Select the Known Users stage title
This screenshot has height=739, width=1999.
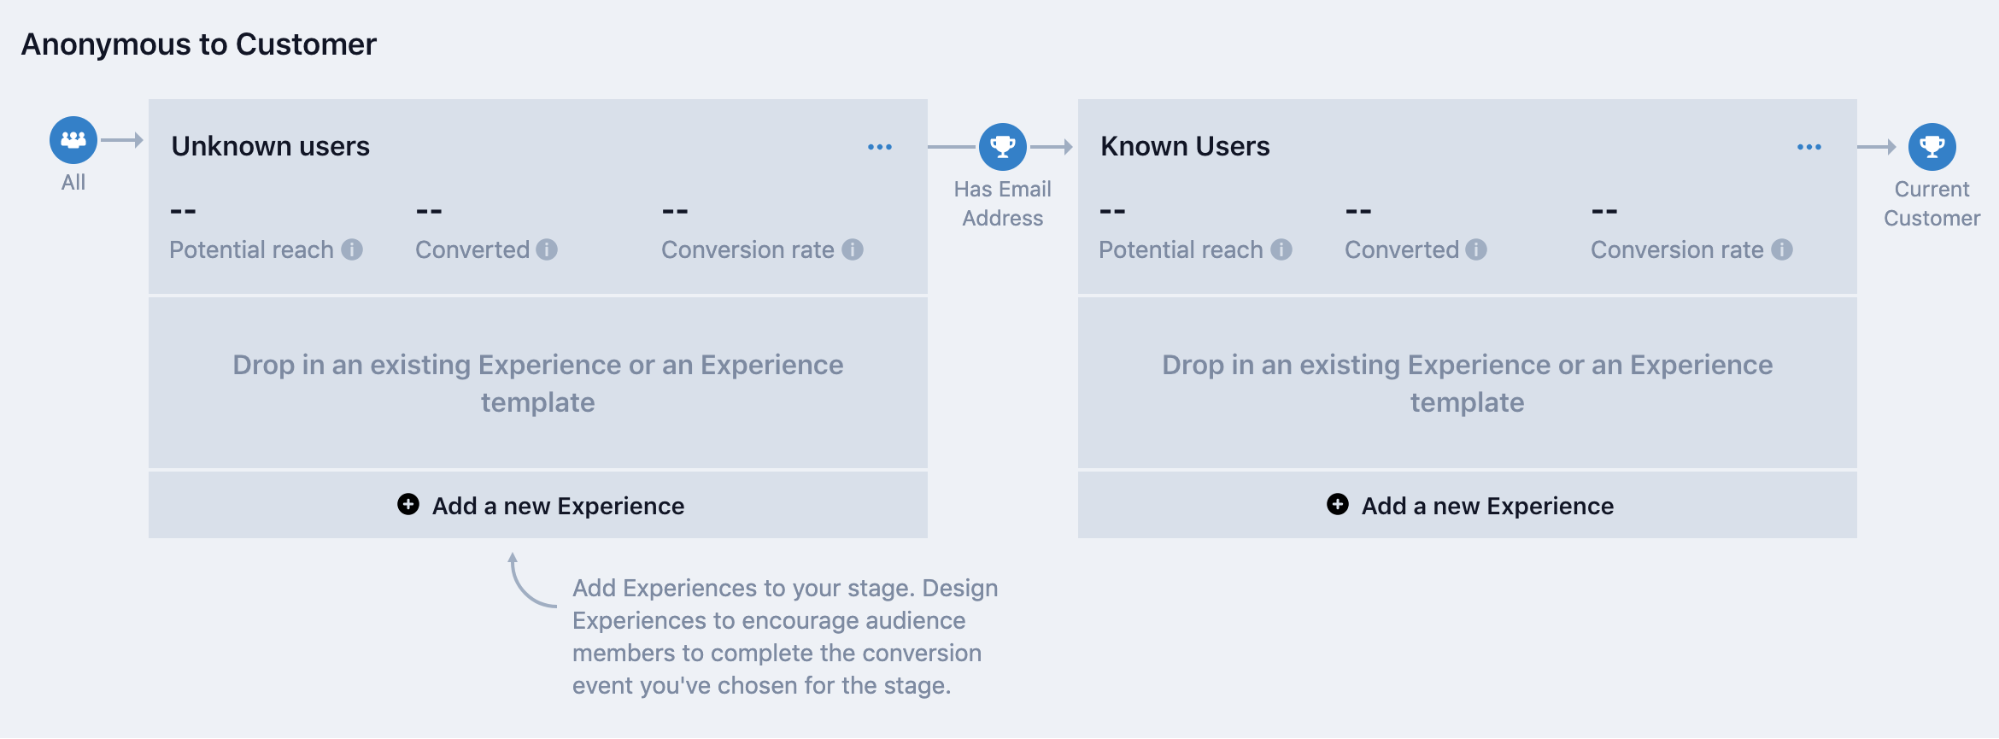(1185, 146)
